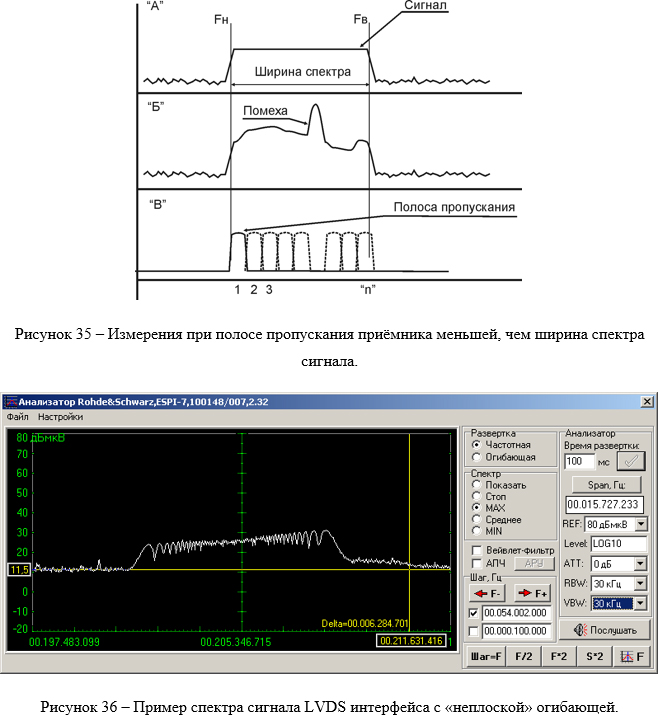This screenshot has width=658, height=715.
Task: Close the Rohde&Schwarz analyzer window
Action: 647,402
